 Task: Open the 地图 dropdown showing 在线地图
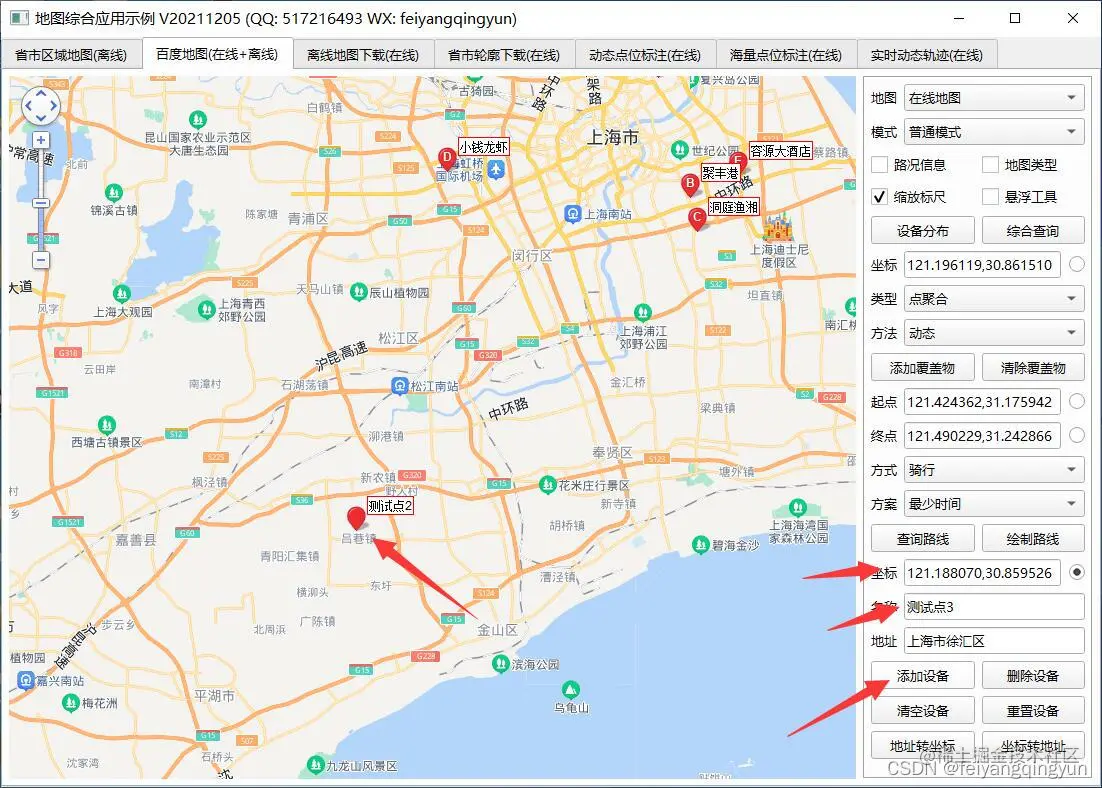pos(994,98)
